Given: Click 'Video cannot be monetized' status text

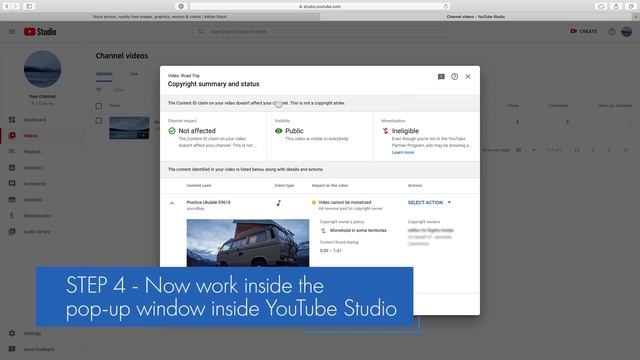Looking at the screenshot, I should pyautogui.click(x=345, y=202).
